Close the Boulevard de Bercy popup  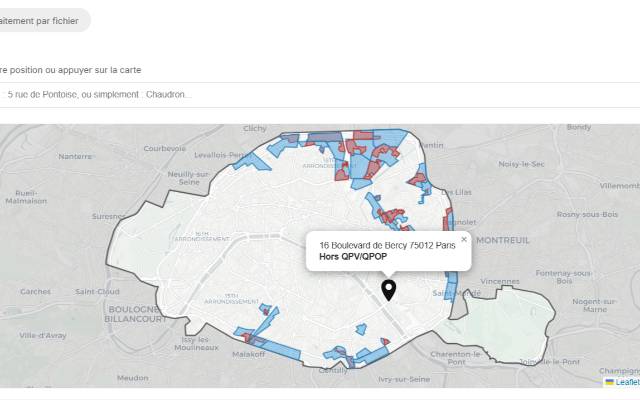point(464,239)
